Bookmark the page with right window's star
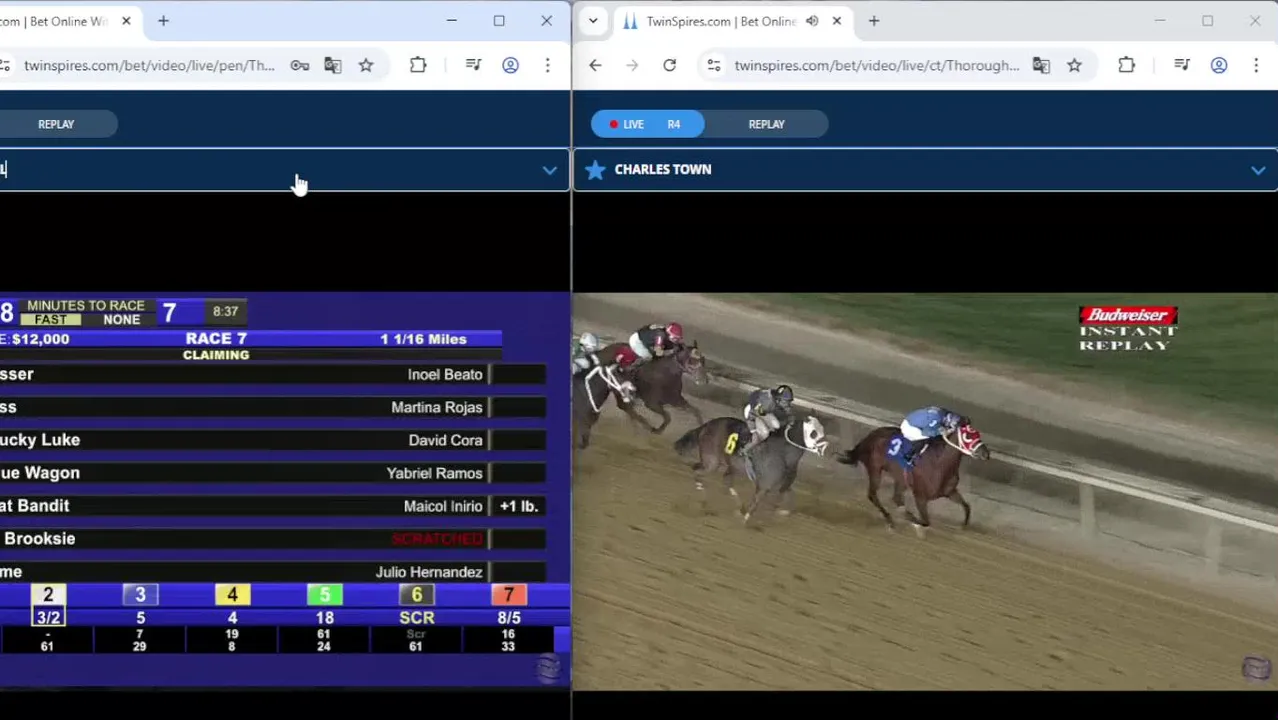Viewport: 1278px width, 720px height. [1074, 65]
